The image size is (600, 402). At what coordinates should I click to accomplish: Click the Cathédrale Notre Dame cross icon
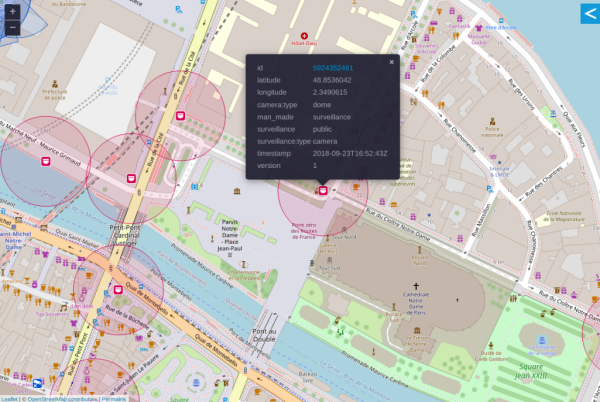tap(416, 286)
